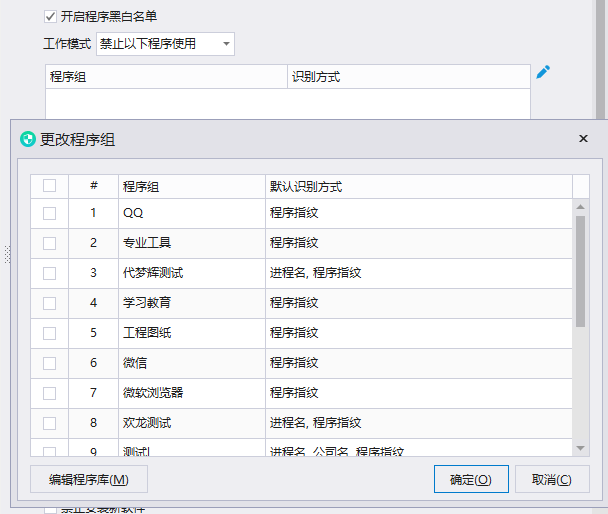This screenshot has height=514, width=608.
Task: Click the 编辑程序库(M) button
Action: 89,480
